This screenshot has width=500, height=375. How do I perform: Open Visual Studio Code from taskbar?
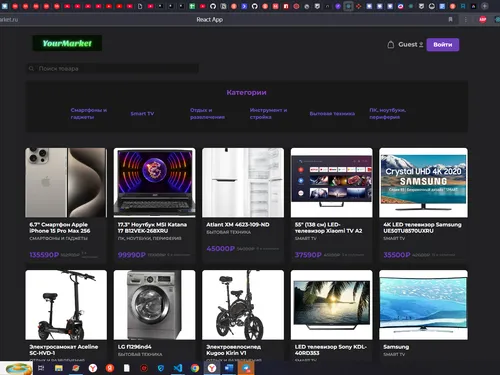point(178,368)
